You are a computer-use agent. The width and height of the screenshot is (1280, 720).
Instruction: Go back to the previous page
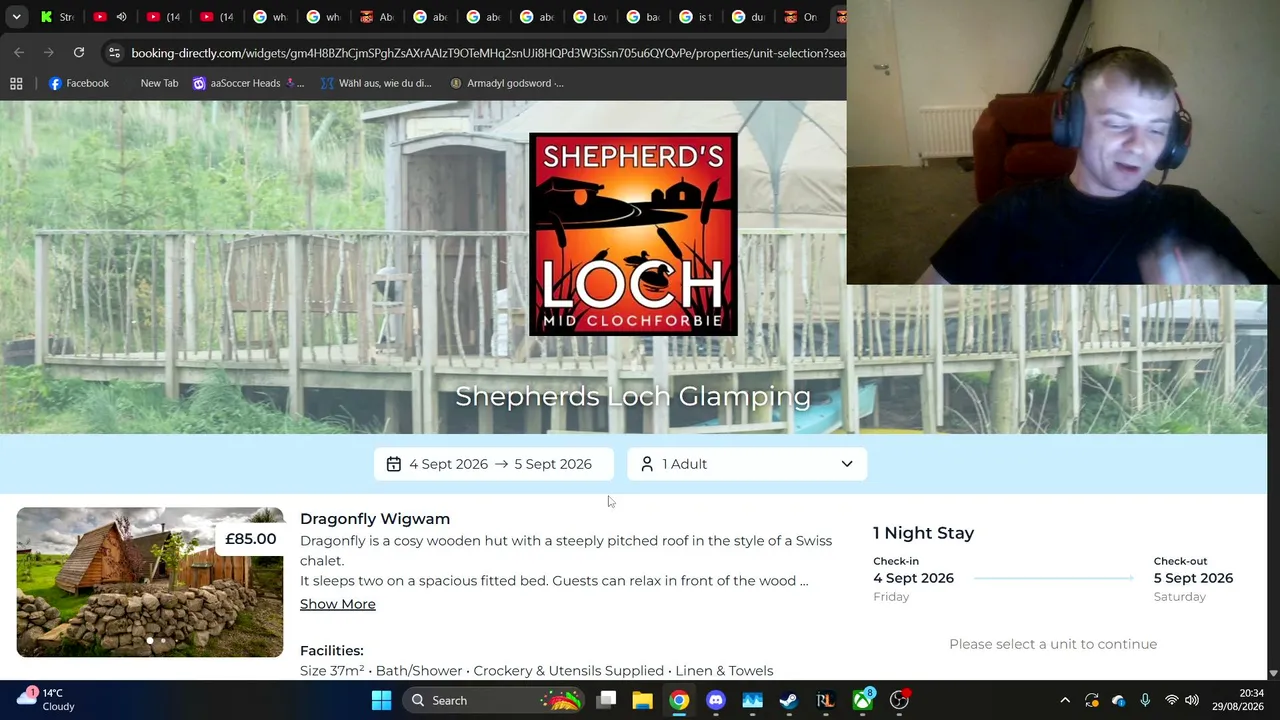tap(19, 53)
